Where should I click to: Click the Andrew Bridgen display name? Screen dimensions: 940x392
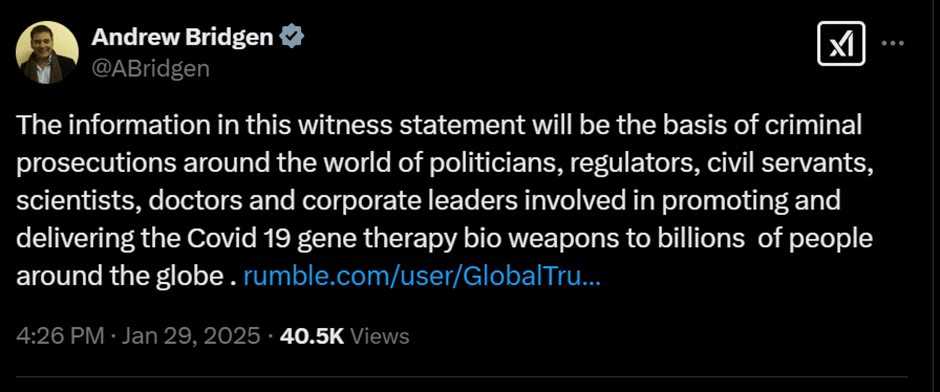pyautogui.click(x=183, y=38)
